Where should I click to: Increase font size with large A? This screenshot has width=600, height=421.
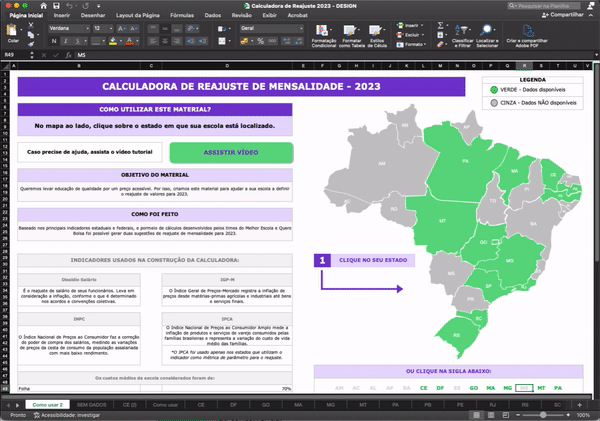coord(121,28)
